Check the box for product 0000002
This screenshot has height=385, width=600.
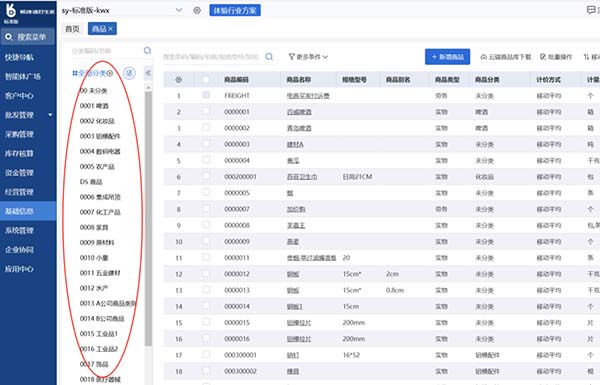[206, 127]
